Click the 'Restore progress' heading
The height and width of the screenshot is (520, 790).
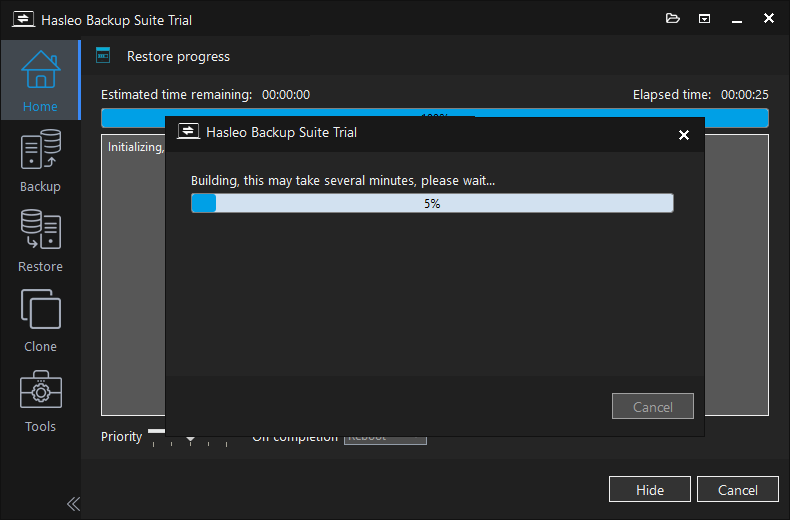tap(178, 56)
